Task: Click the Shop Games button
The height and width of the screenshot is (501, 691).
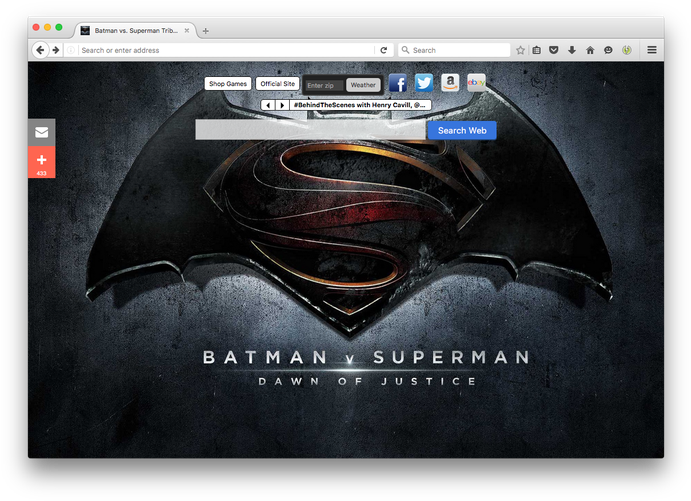Action: (228, 84)
